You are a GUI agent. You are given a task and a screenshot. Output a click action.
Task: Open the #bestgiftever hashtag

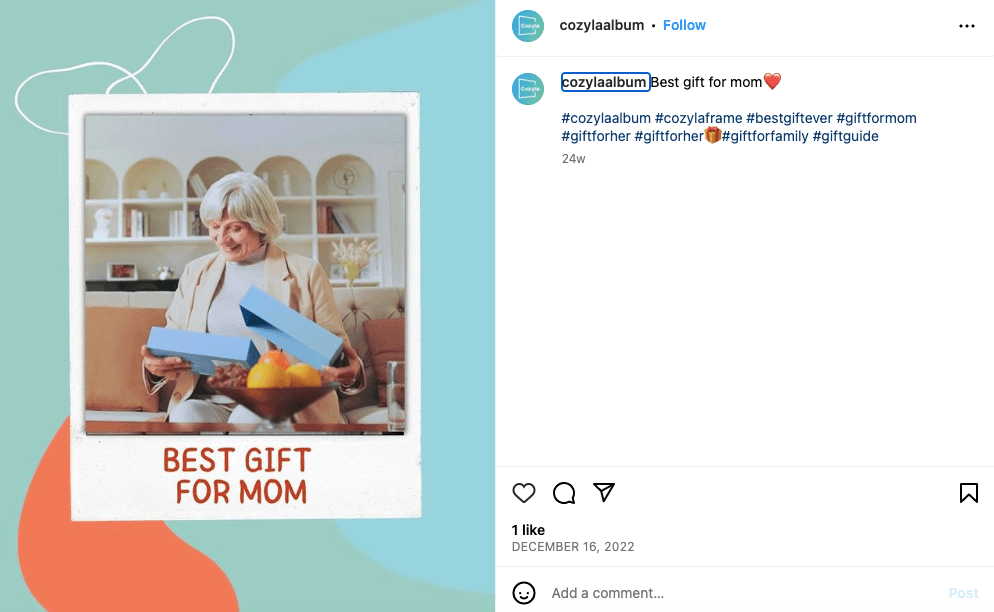[x=789, y=119]
